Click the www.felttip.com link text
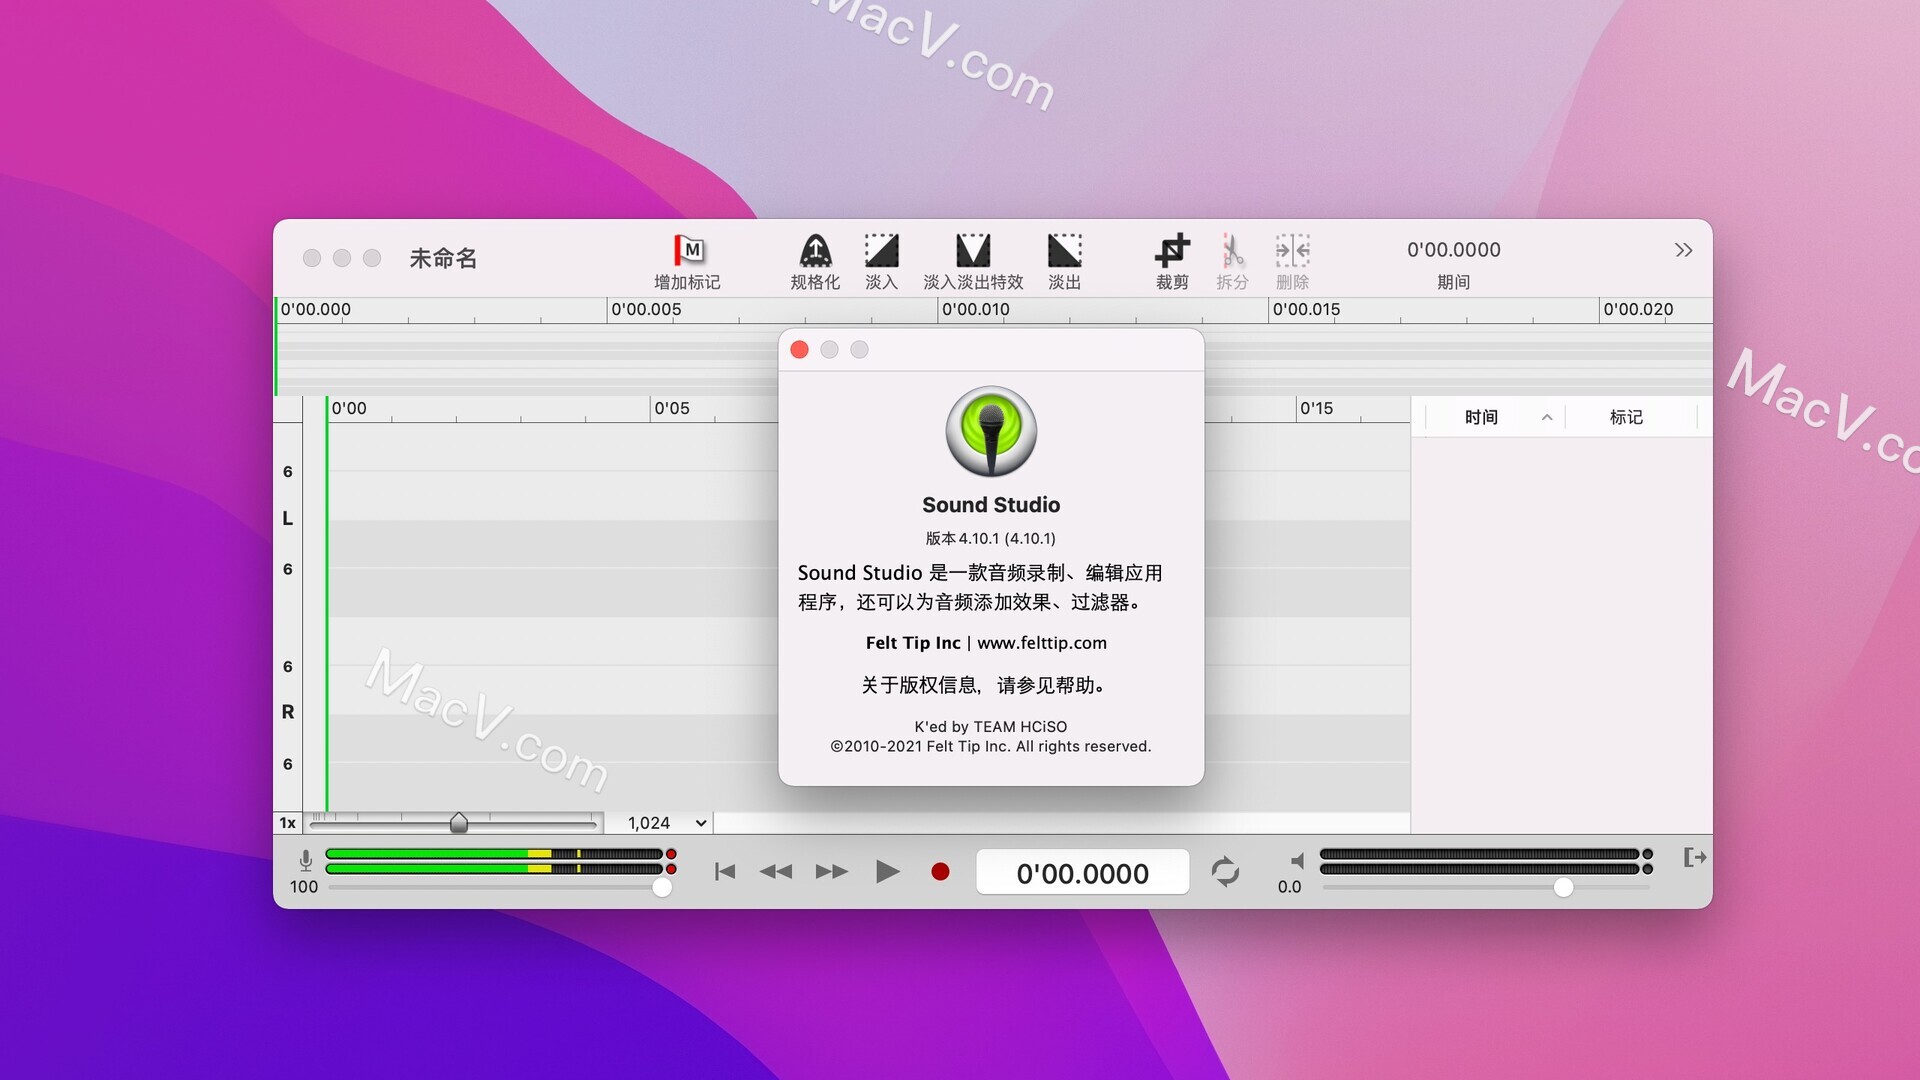1920x1080 pixels. pyautogui.click(x=1042, y=643)
